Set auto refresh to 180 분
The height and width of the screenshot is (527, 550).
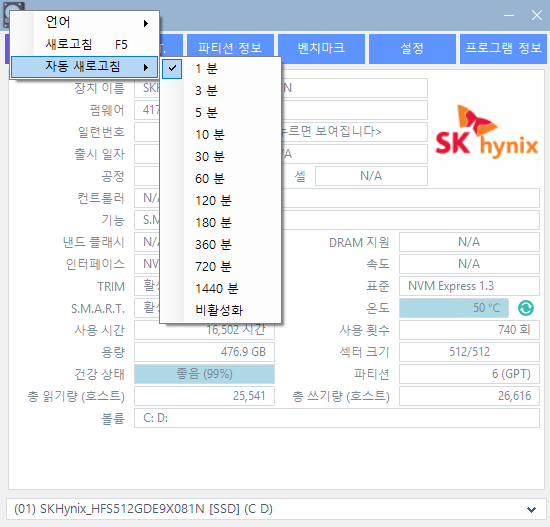tap(220, 223)
